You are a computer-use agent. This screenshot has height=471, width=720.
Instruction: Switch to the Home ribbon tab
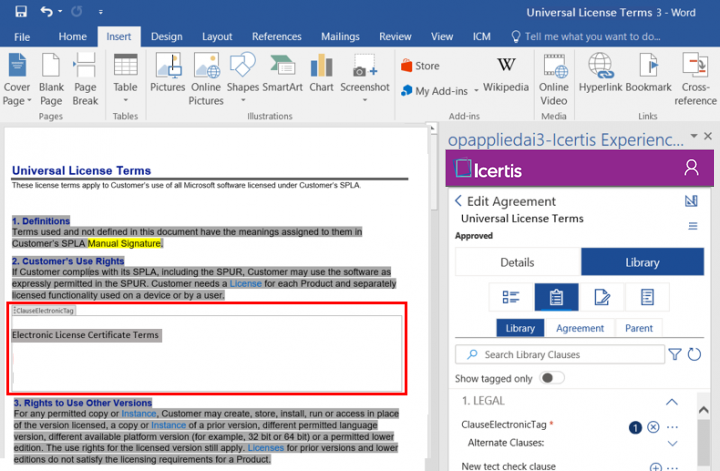[x=73, y=36]
